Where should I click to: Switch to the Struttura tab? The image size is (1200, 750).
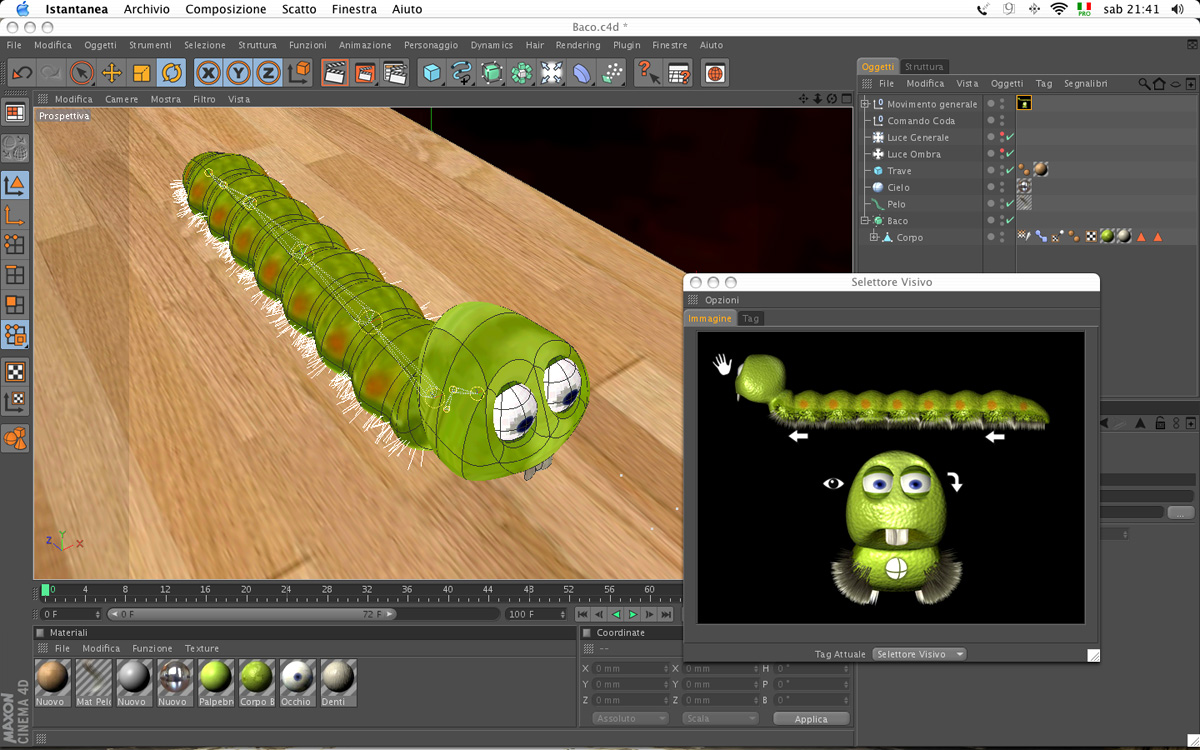click(x=924, y=67)
